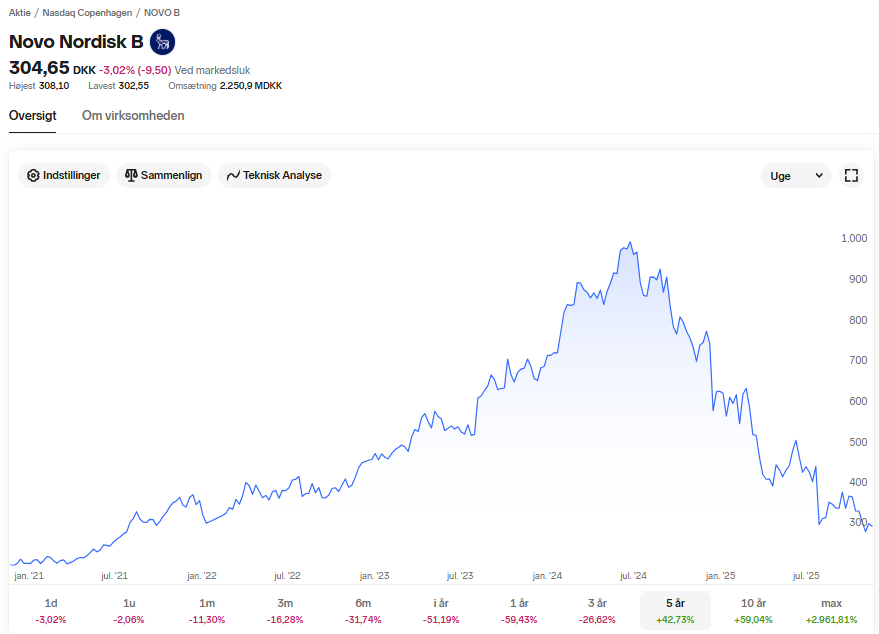Select the 5 år time range

click(676, 610)
